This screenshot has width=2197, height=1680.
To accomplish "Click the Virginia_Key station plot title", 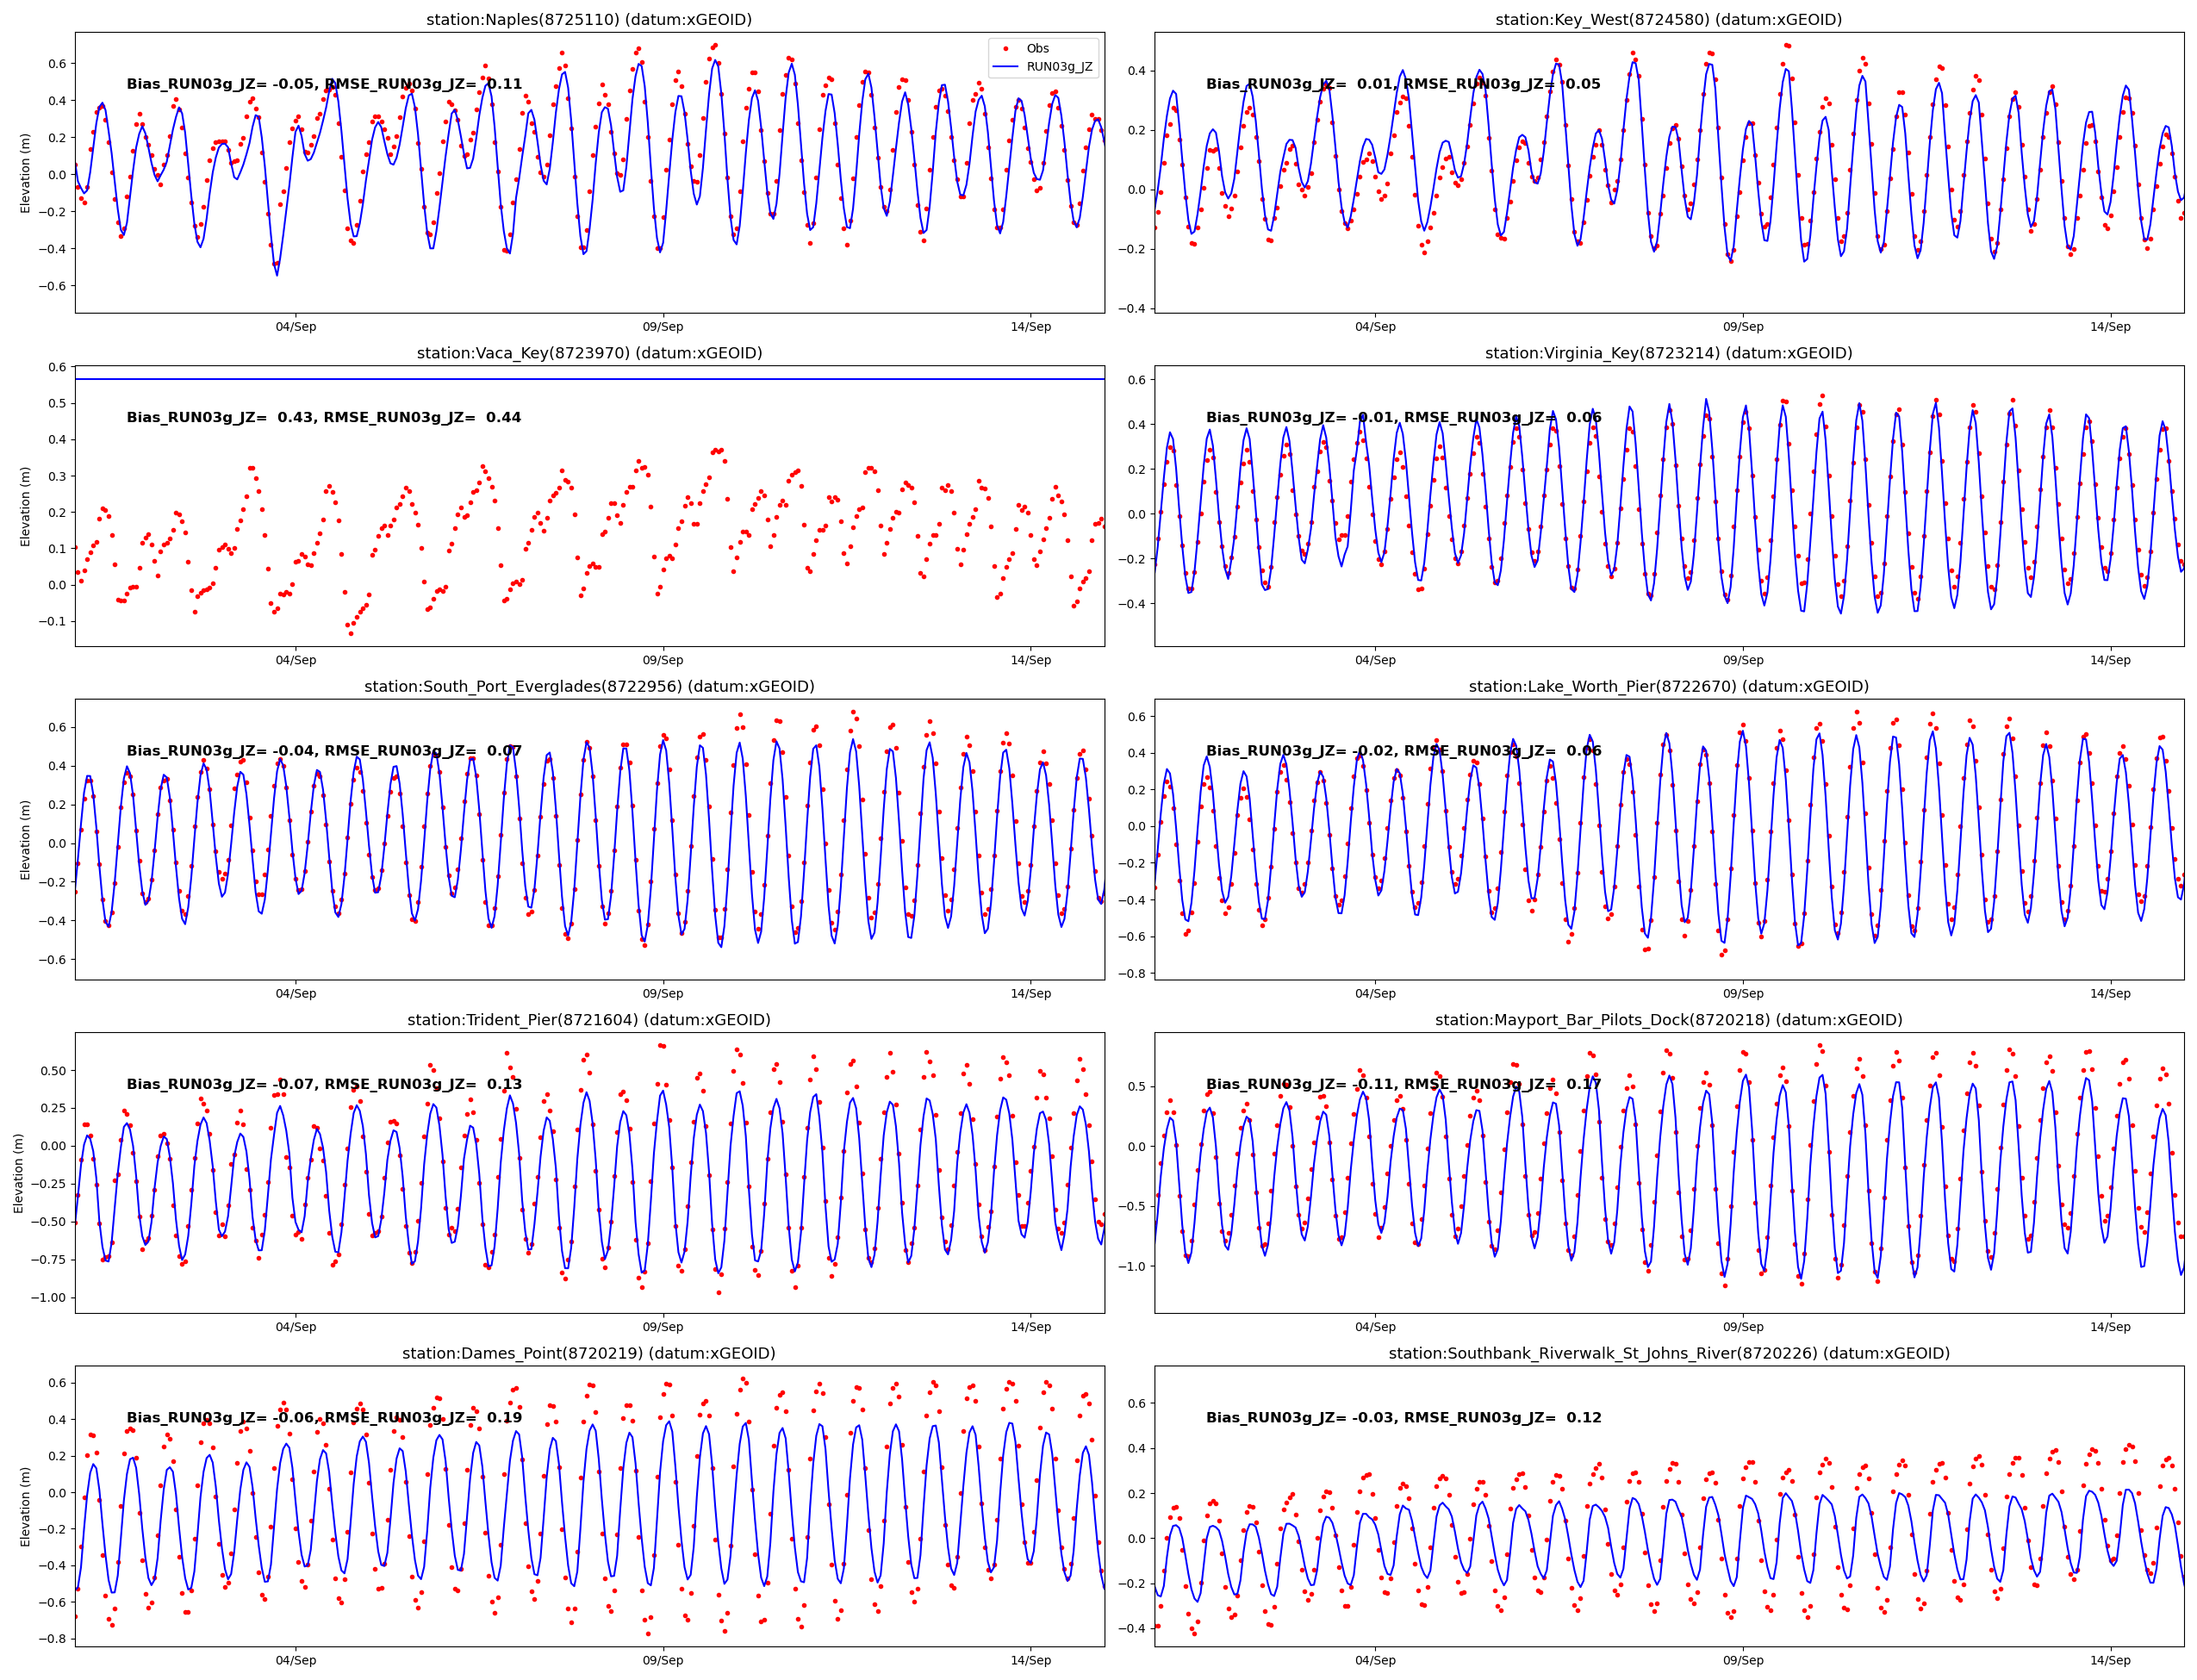I will [x=1668, y=353].
